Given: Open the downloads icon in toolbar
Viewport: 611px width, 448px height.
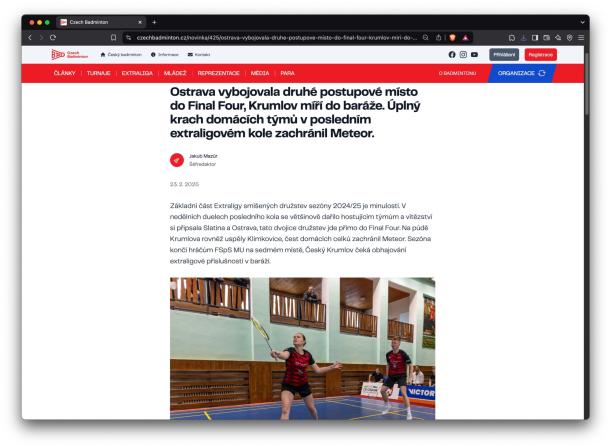Looking at the screenshot, I should [x=524, y=38].
